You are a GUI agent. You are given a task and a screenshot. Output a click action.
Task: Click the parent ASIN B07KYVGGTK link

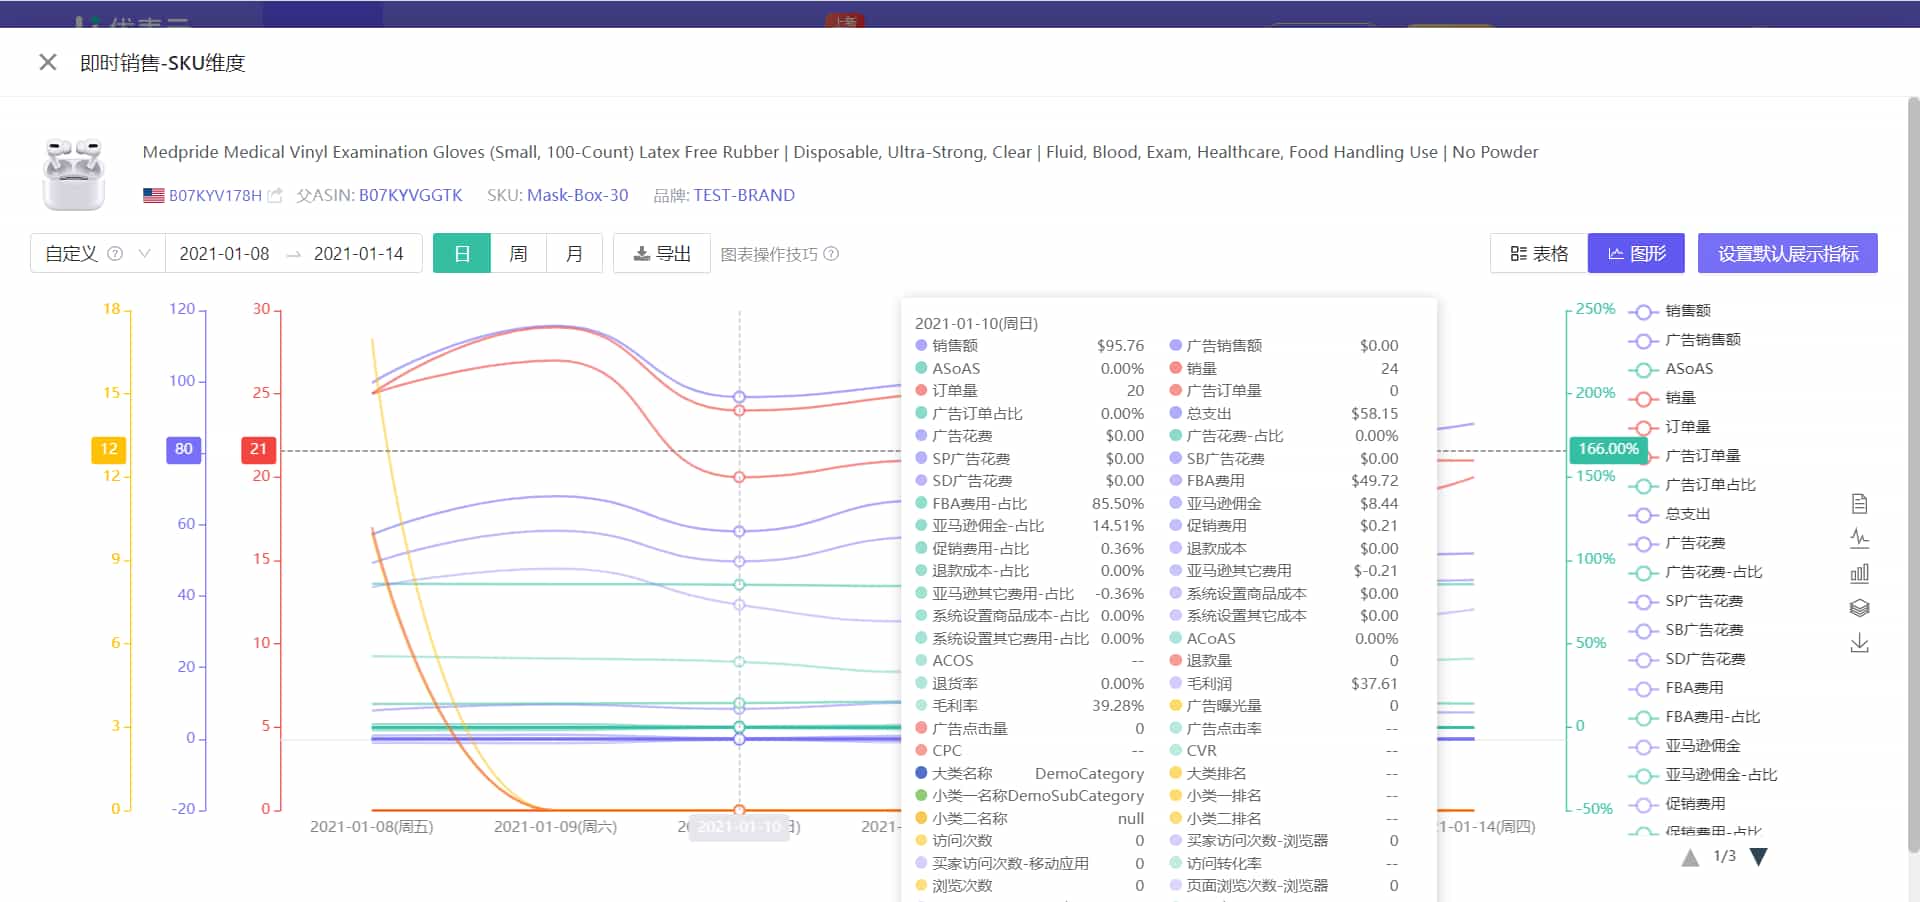pos(410,196)
